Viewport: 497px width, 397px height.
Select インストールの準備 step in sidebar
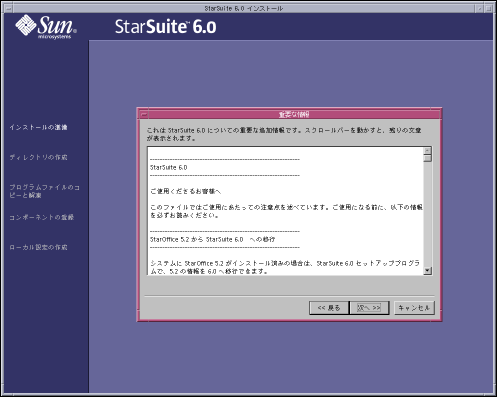click(38, 127)
